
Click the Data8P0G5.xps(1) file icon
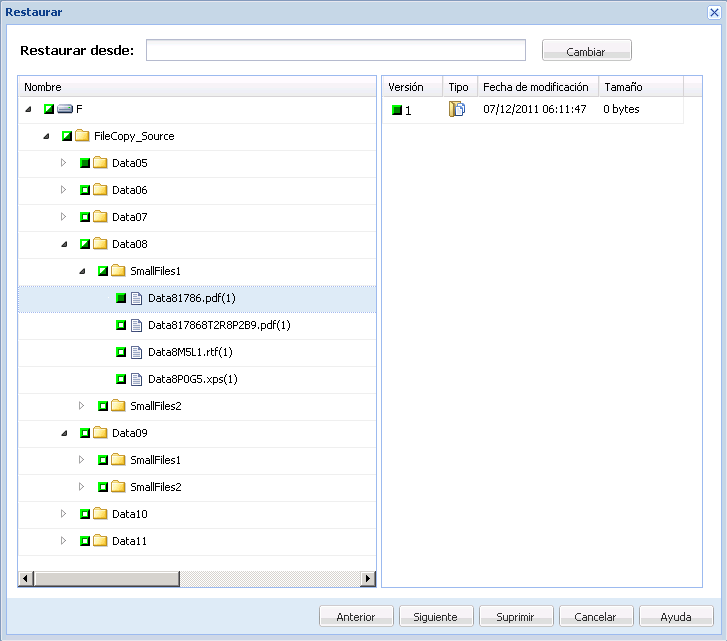[x=136, y=379]
